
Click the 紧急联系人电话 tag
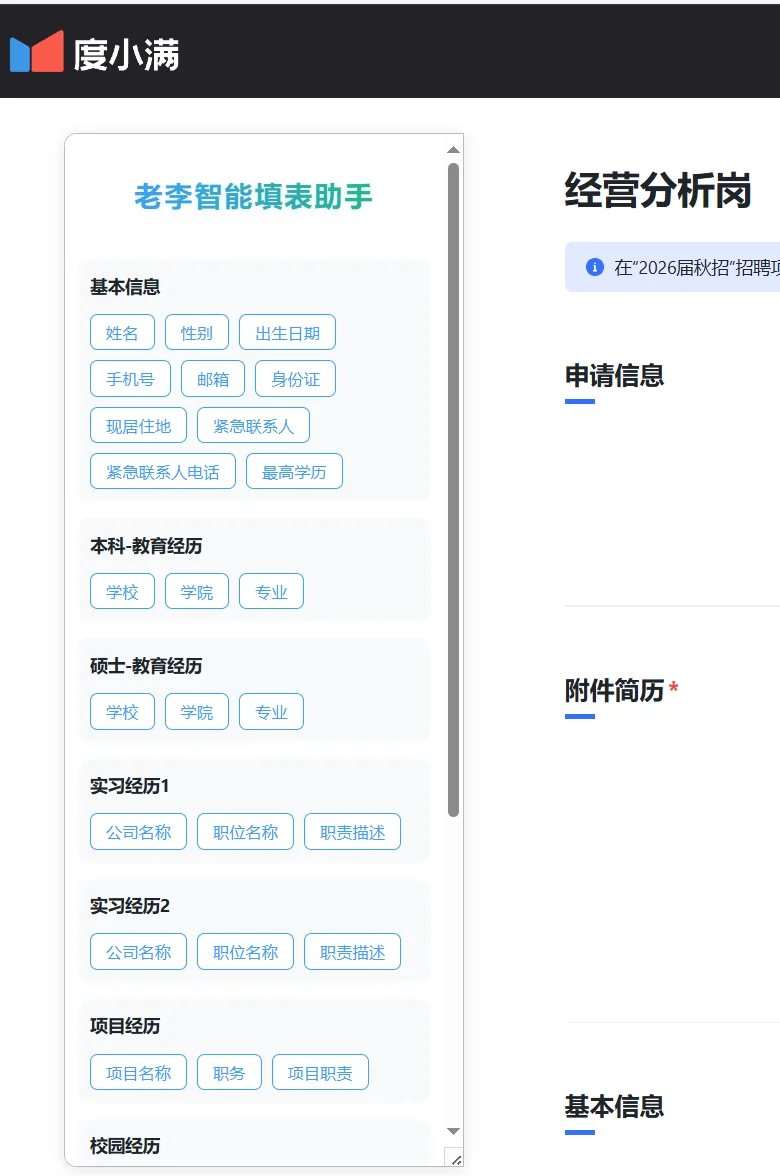point(163,471)
